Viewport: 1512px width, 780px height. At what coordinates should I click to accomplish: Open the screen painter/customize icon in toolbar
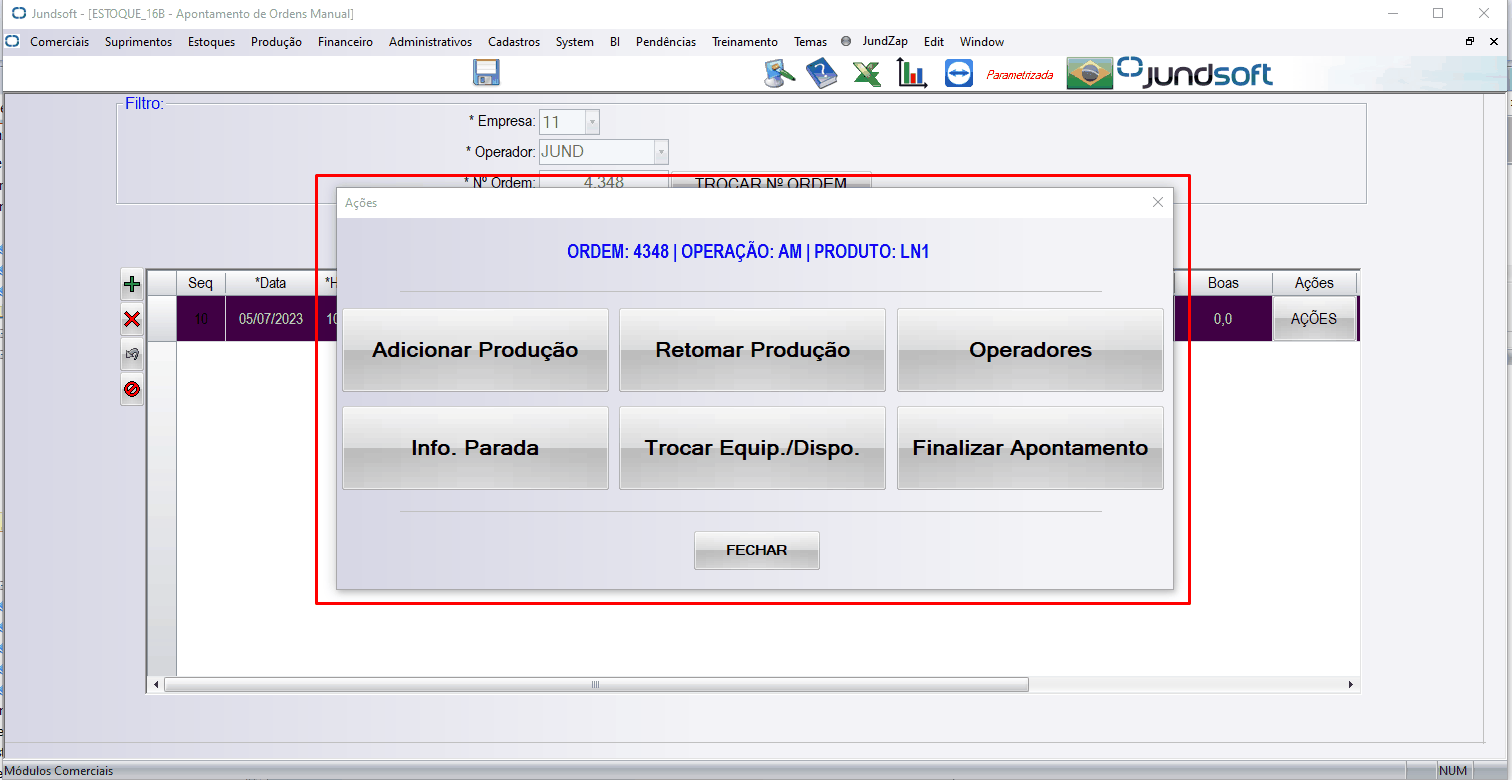coord(780,73)
